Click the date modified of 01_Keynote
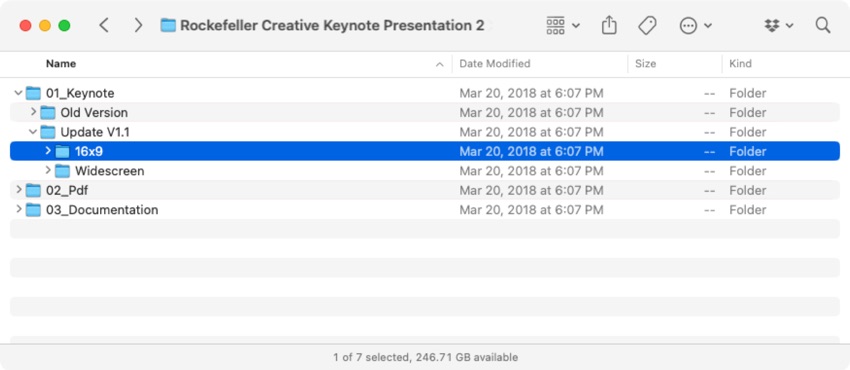Image resolution: width=850 pixels, height=370 pixels. (531, 93)
